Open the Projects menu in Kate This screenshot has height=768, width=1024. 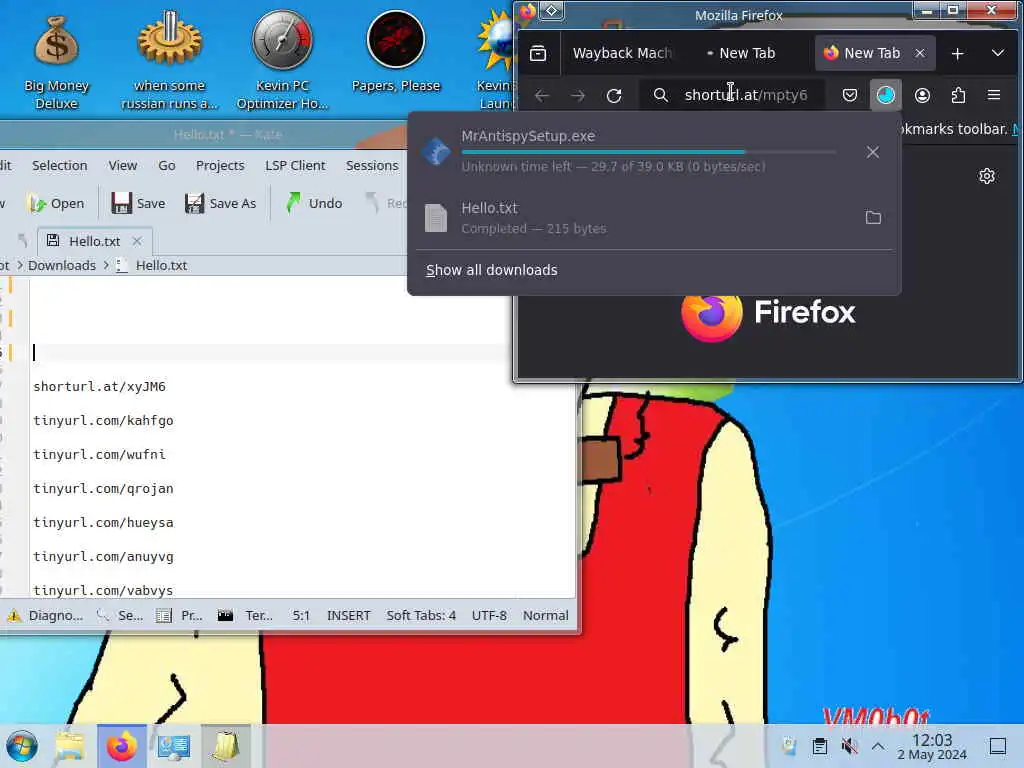coord(220,166)
